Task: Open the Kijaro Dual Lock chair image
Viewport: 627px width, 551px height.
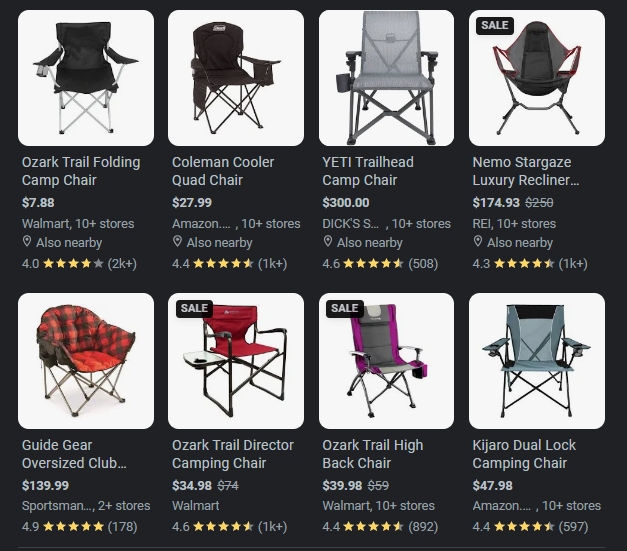Action: [537, 361]
